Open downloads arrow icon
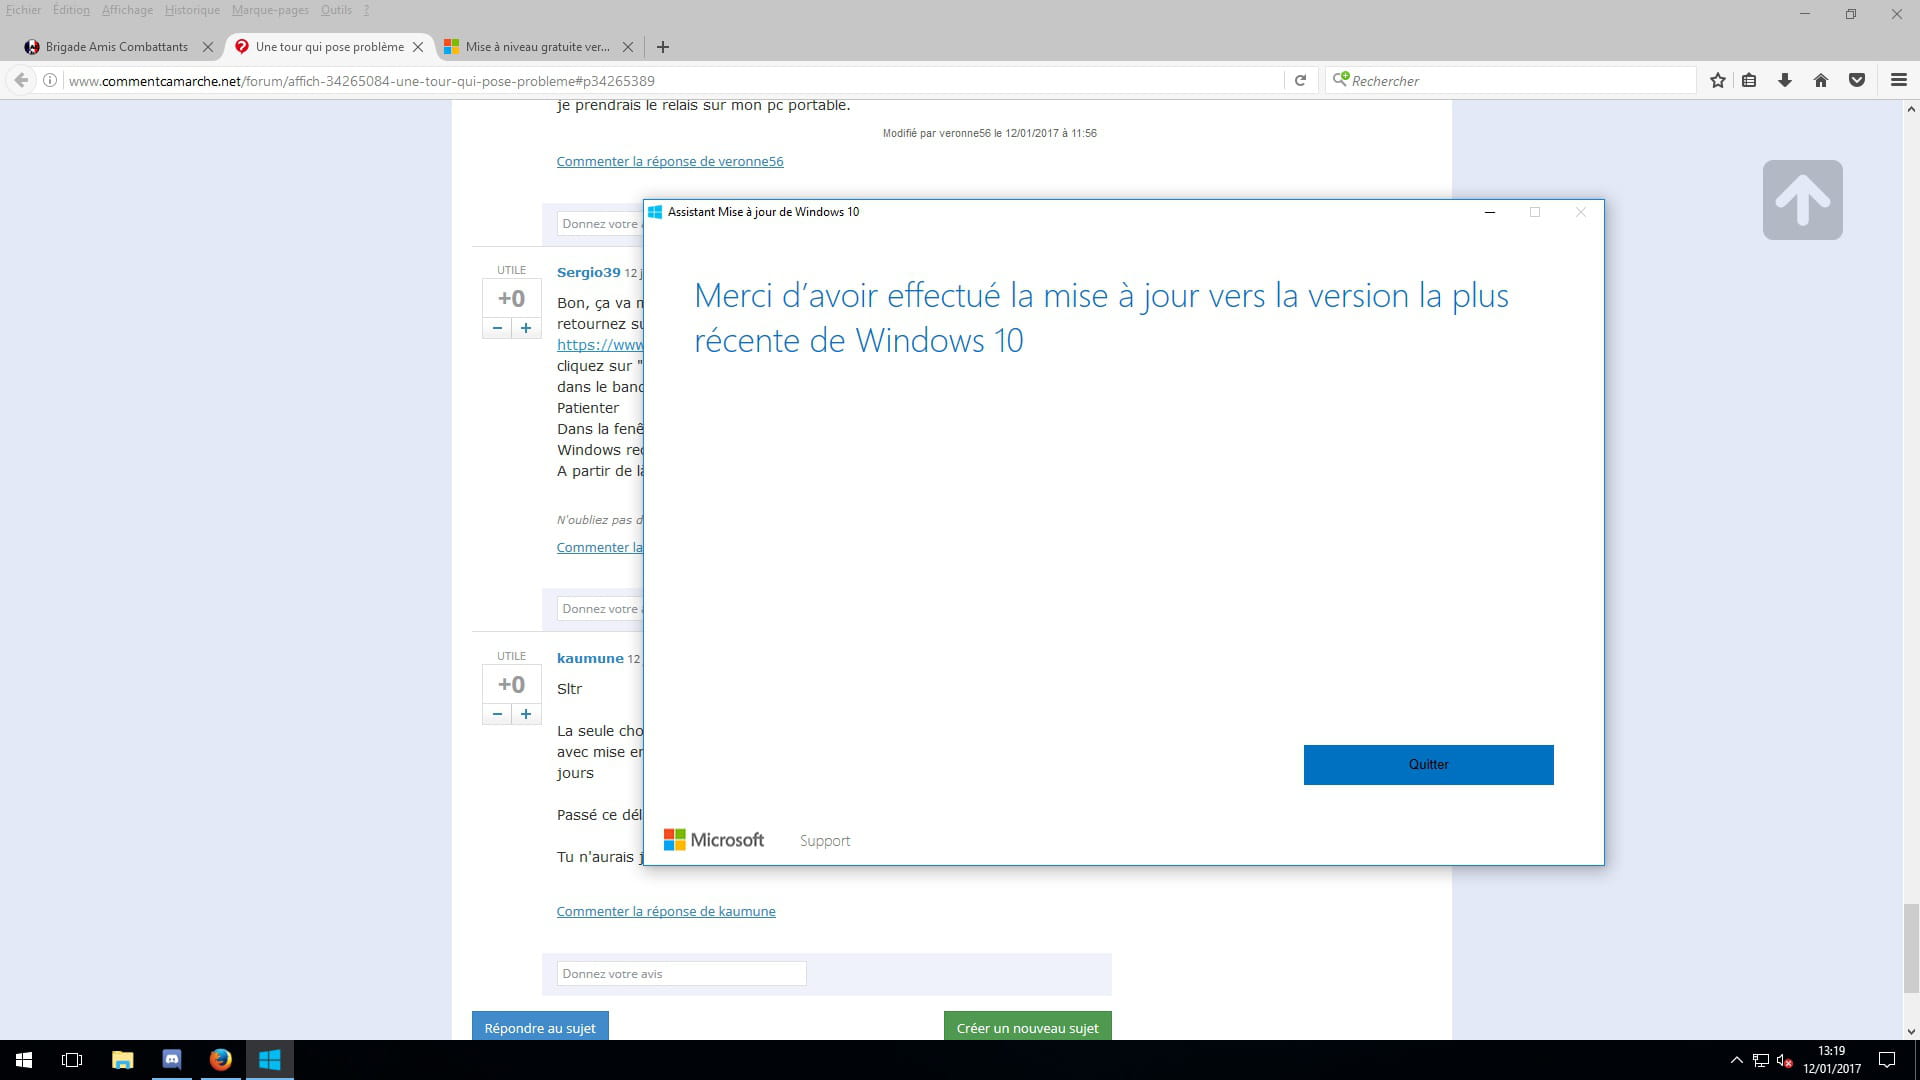The height and width of the screenshot is (1080, 1920). coord(1785,81)
